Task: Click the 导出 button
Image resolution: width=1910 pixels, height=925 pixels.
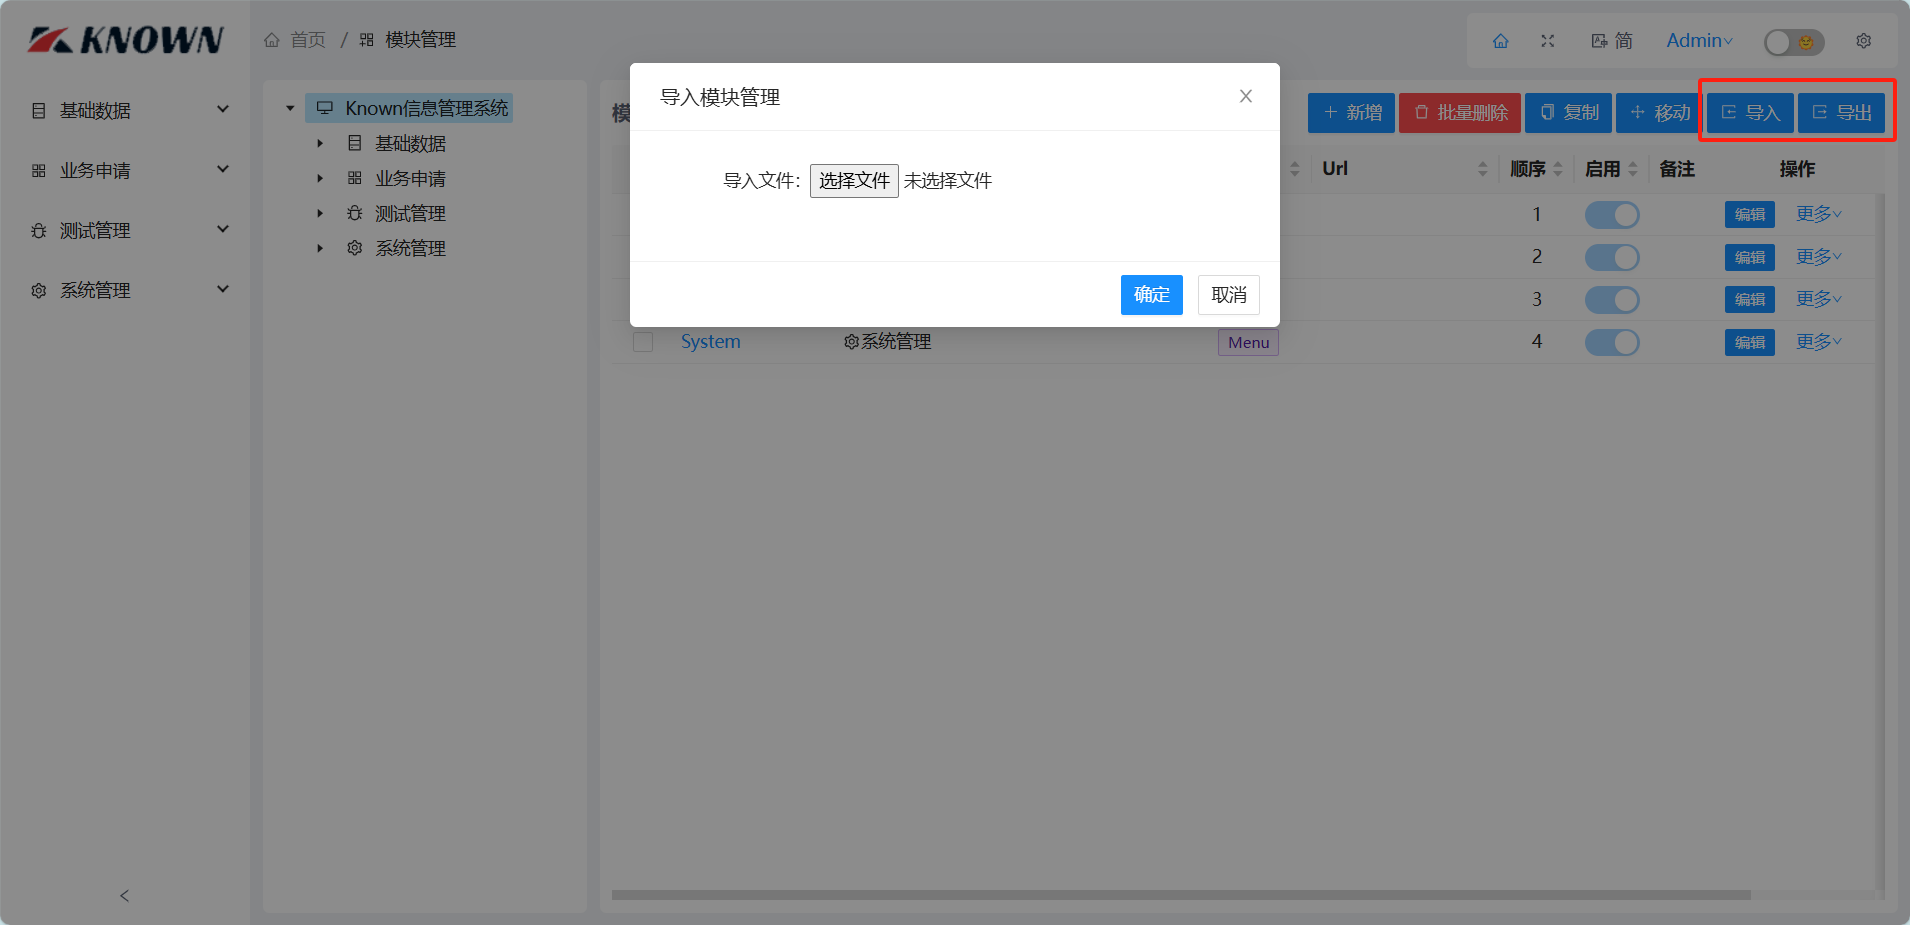Action: (x=1841, y=113)
